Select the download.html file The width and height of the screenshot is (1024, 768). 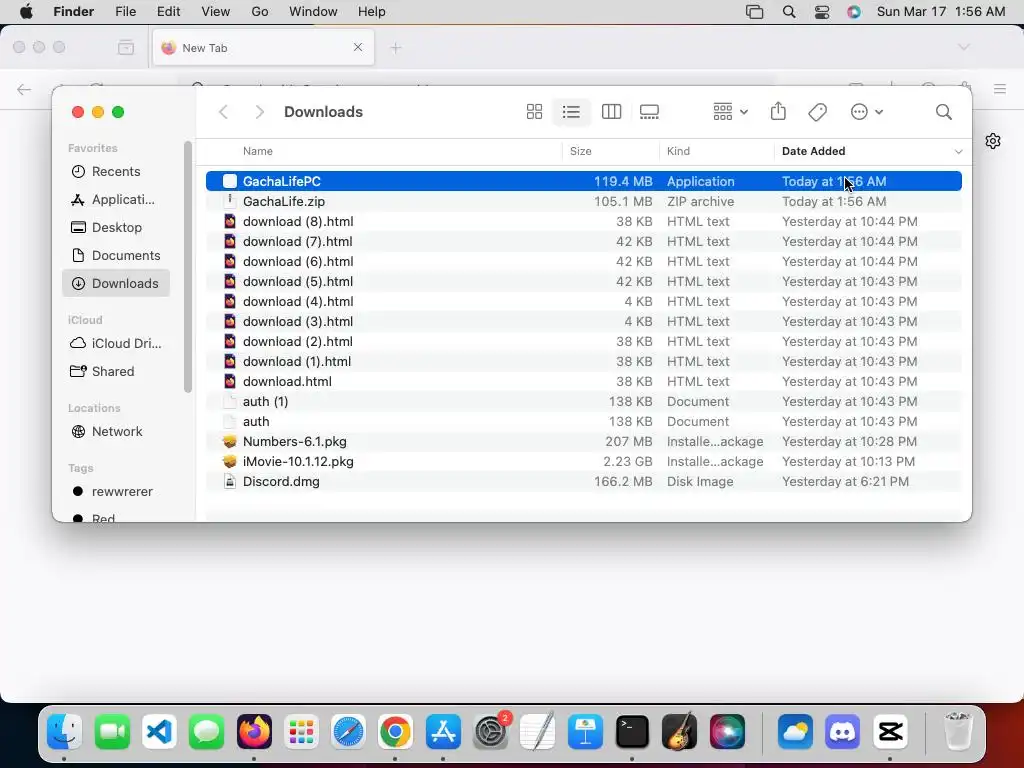[x=584, y=381]
